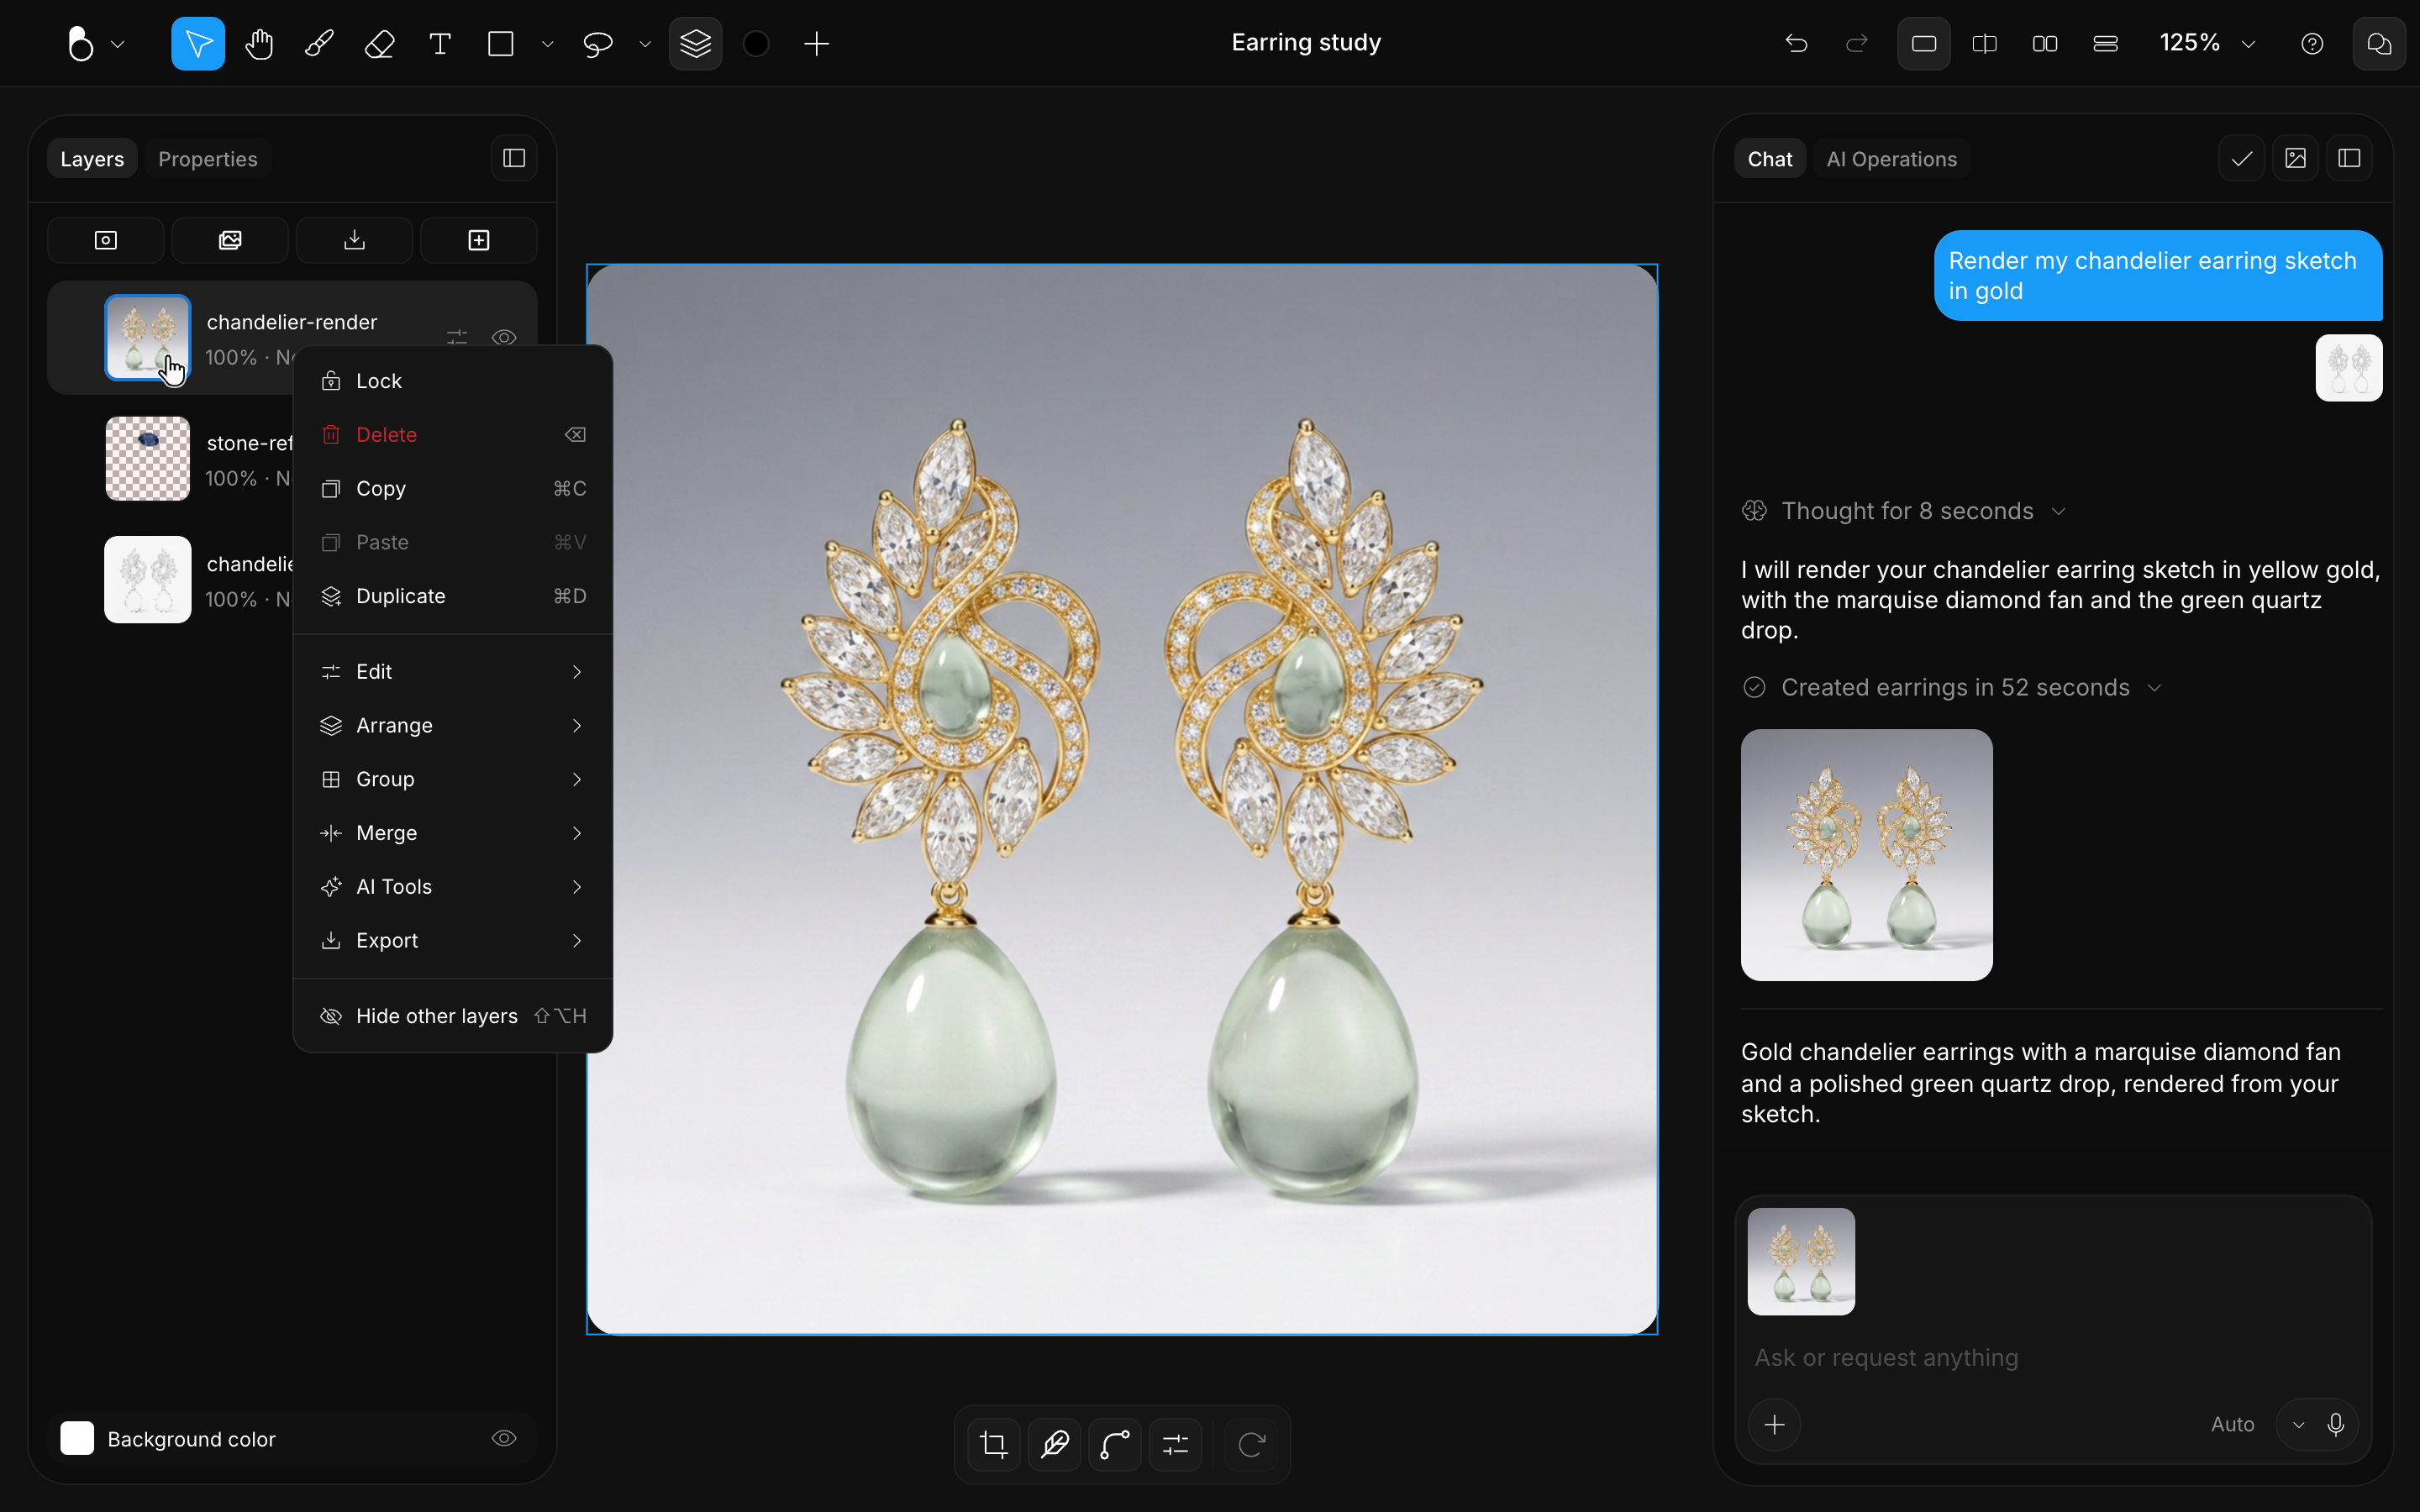Select the Rectangle shape tool
This screenshot has height=1512, width=2420.
click(x=501, y=44)
